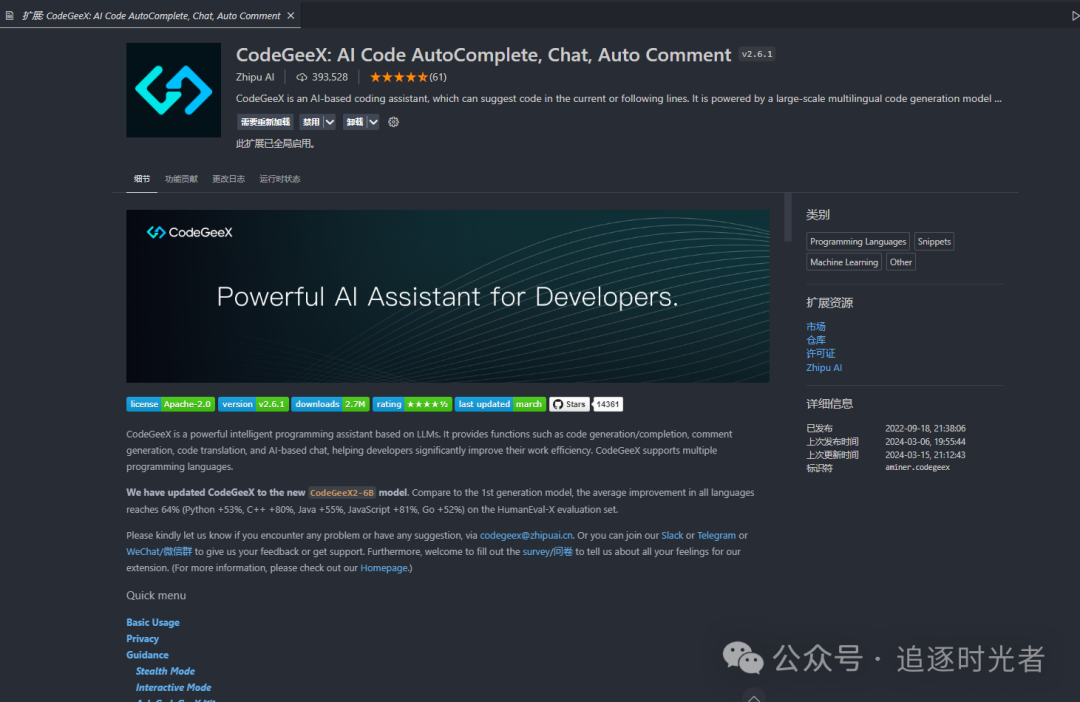Viewport: 1080px width, 702px height.
Task: Click the aminer.codegeex identifier text
Action: [917, 468]
